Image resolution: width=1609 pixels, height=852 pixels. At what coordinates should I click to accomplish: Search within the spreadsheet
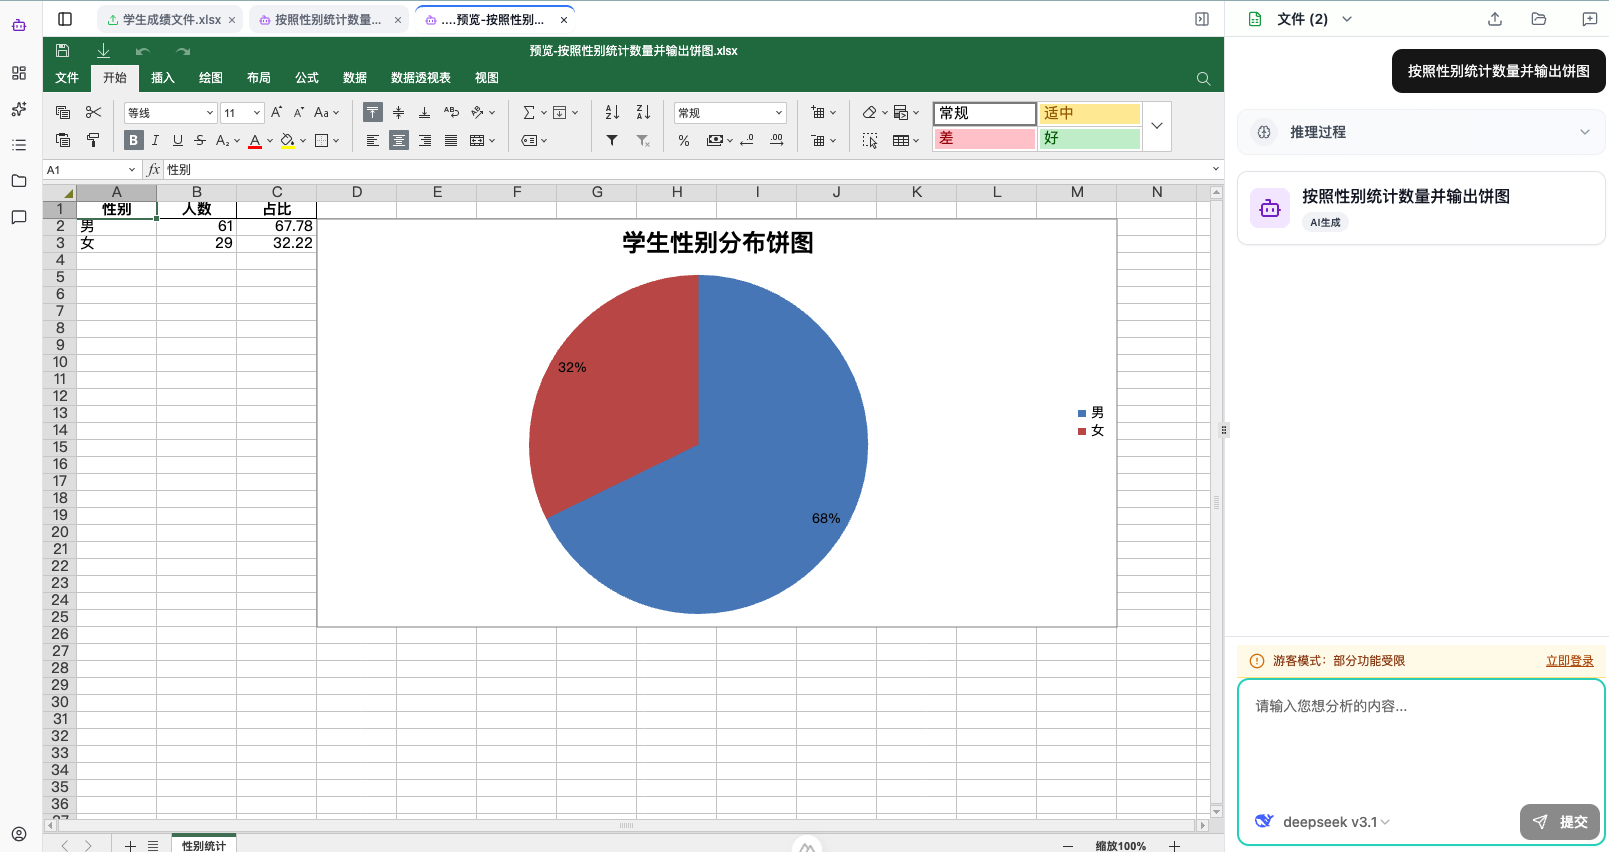1203,78
